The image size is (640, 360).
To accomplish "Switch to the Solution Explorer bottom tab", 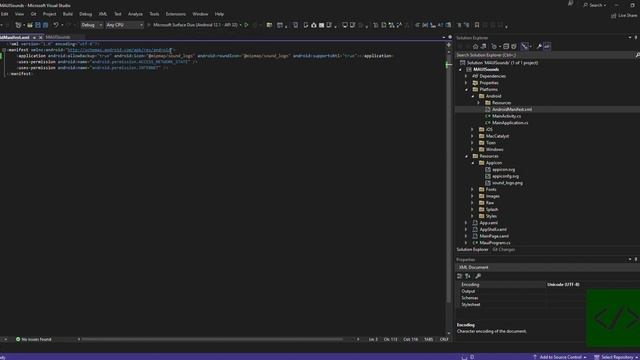I will [x=472, y=250].
